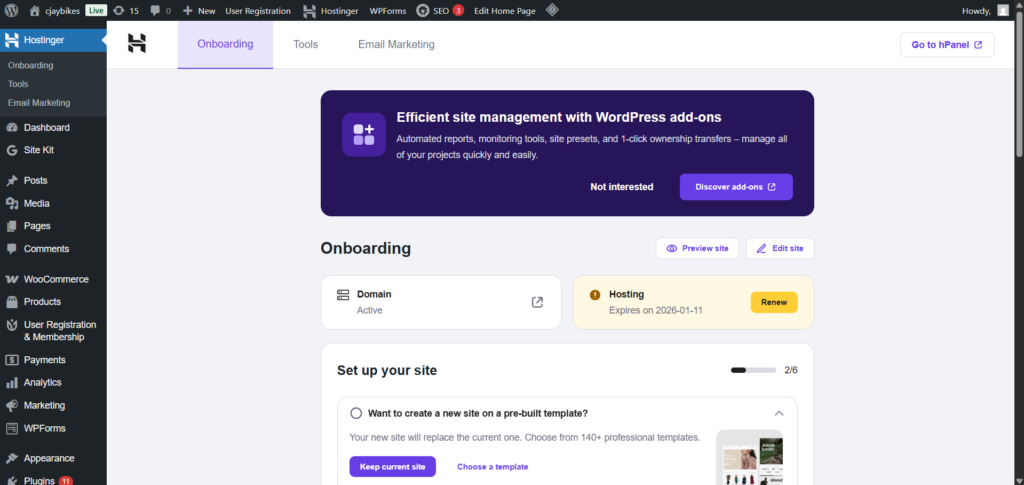Click the diamond icon in admin bar

coord(552,11)
